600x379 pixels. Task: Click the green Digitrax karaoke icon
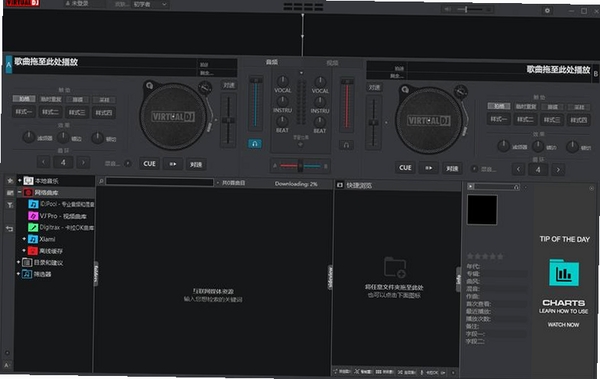tap(33, 228)
